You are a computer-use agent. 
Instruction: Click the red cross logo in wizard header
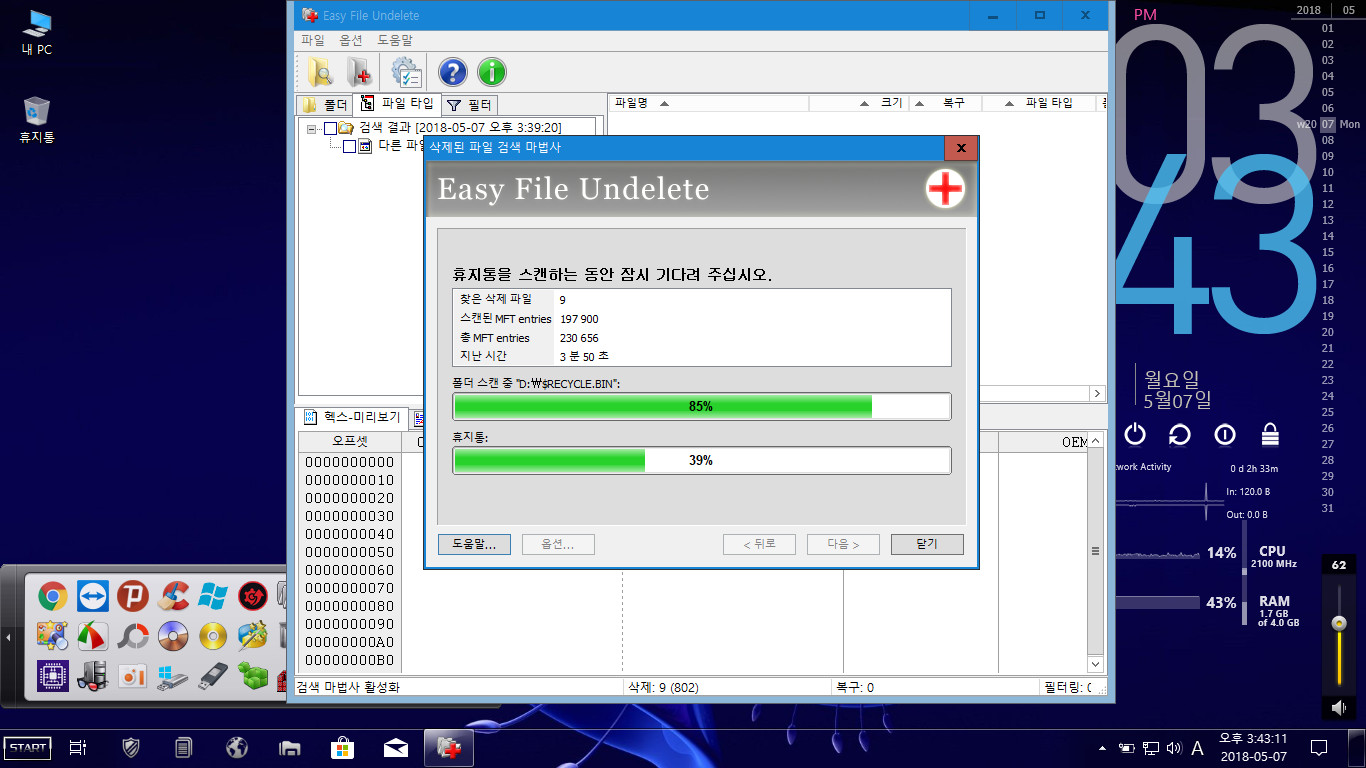tap(944, 189)
